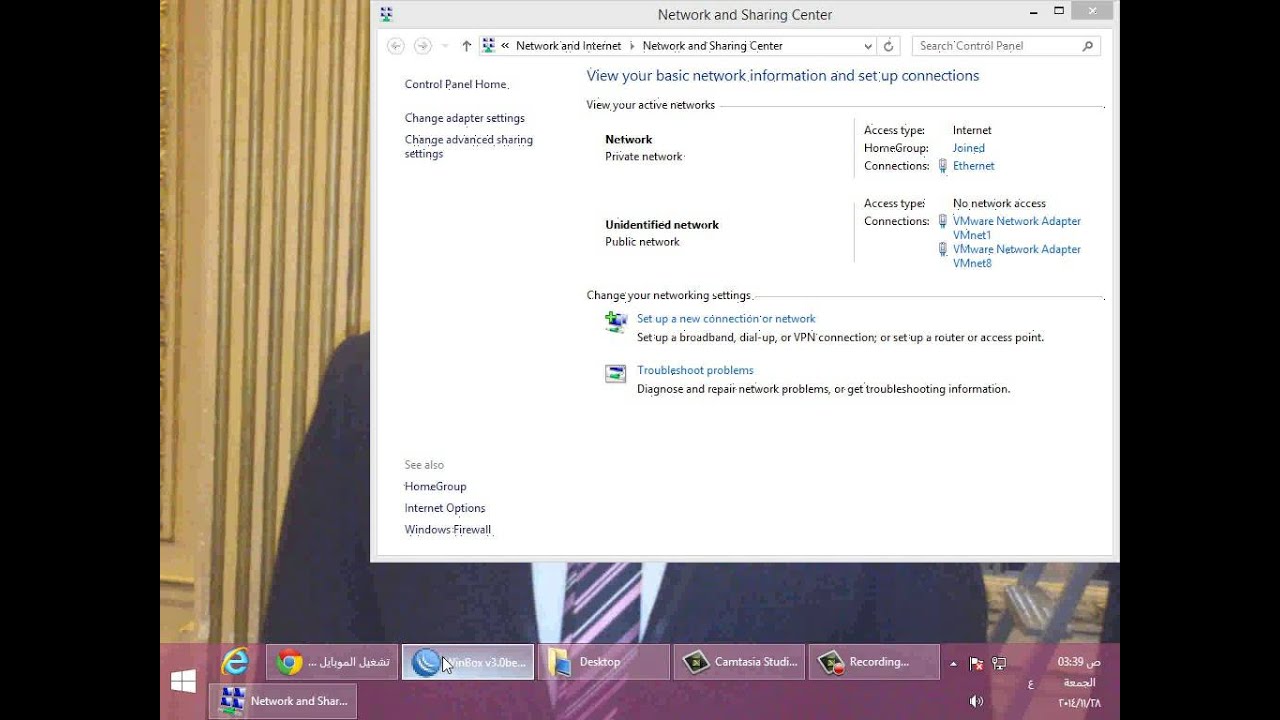Click the Arabic language indicator
This screenshot has height=720, width=1280.
pyautogui.click(x=1030, y=684)
